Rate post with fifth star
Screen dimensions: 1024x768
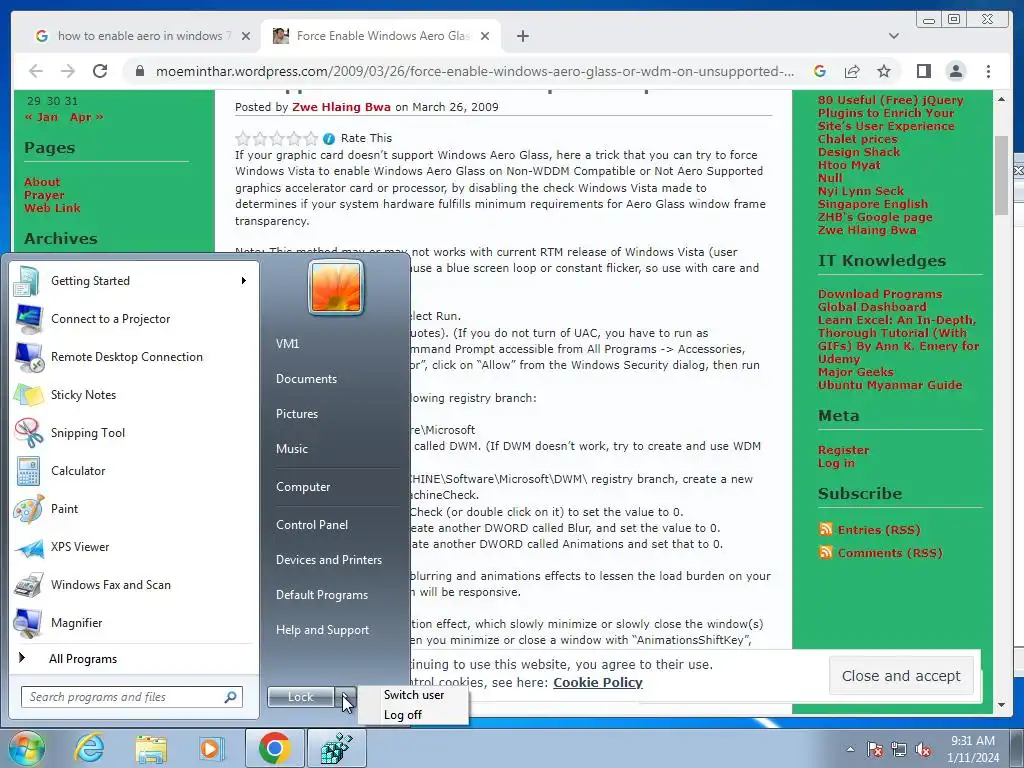coord(311,138)
